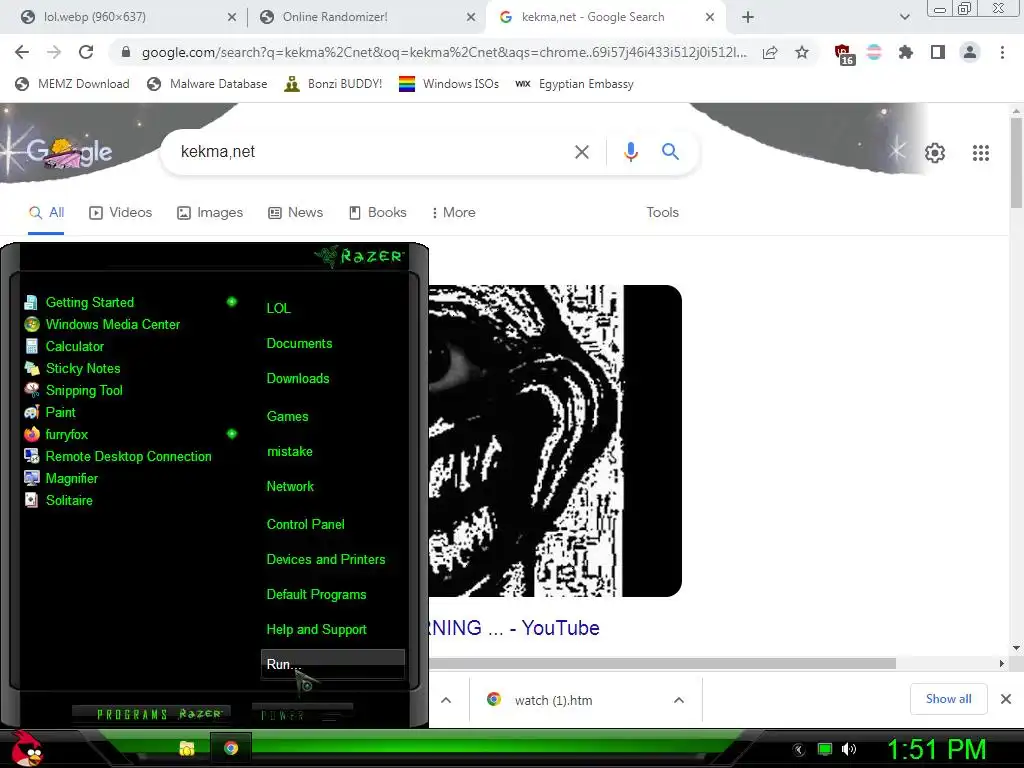This screenshot has height=768, width=1024.
Task: Click the Angry Birds start button
Action: (x=25, y=748)
